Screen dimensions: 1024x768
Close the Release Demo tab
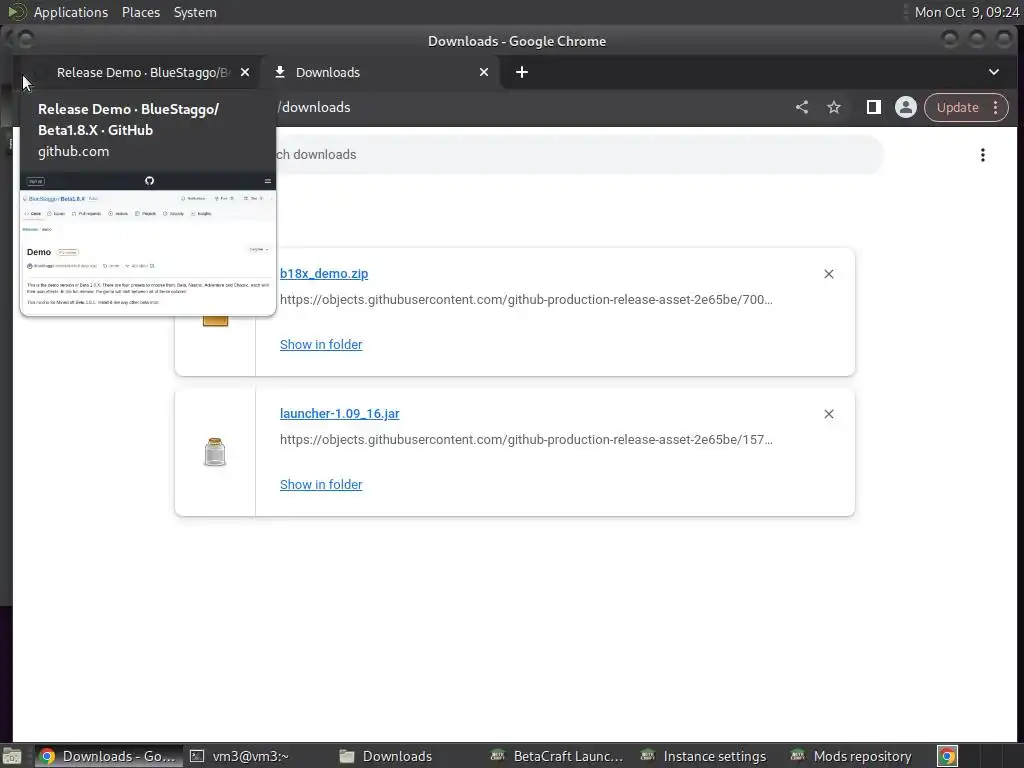pos(245,72)
